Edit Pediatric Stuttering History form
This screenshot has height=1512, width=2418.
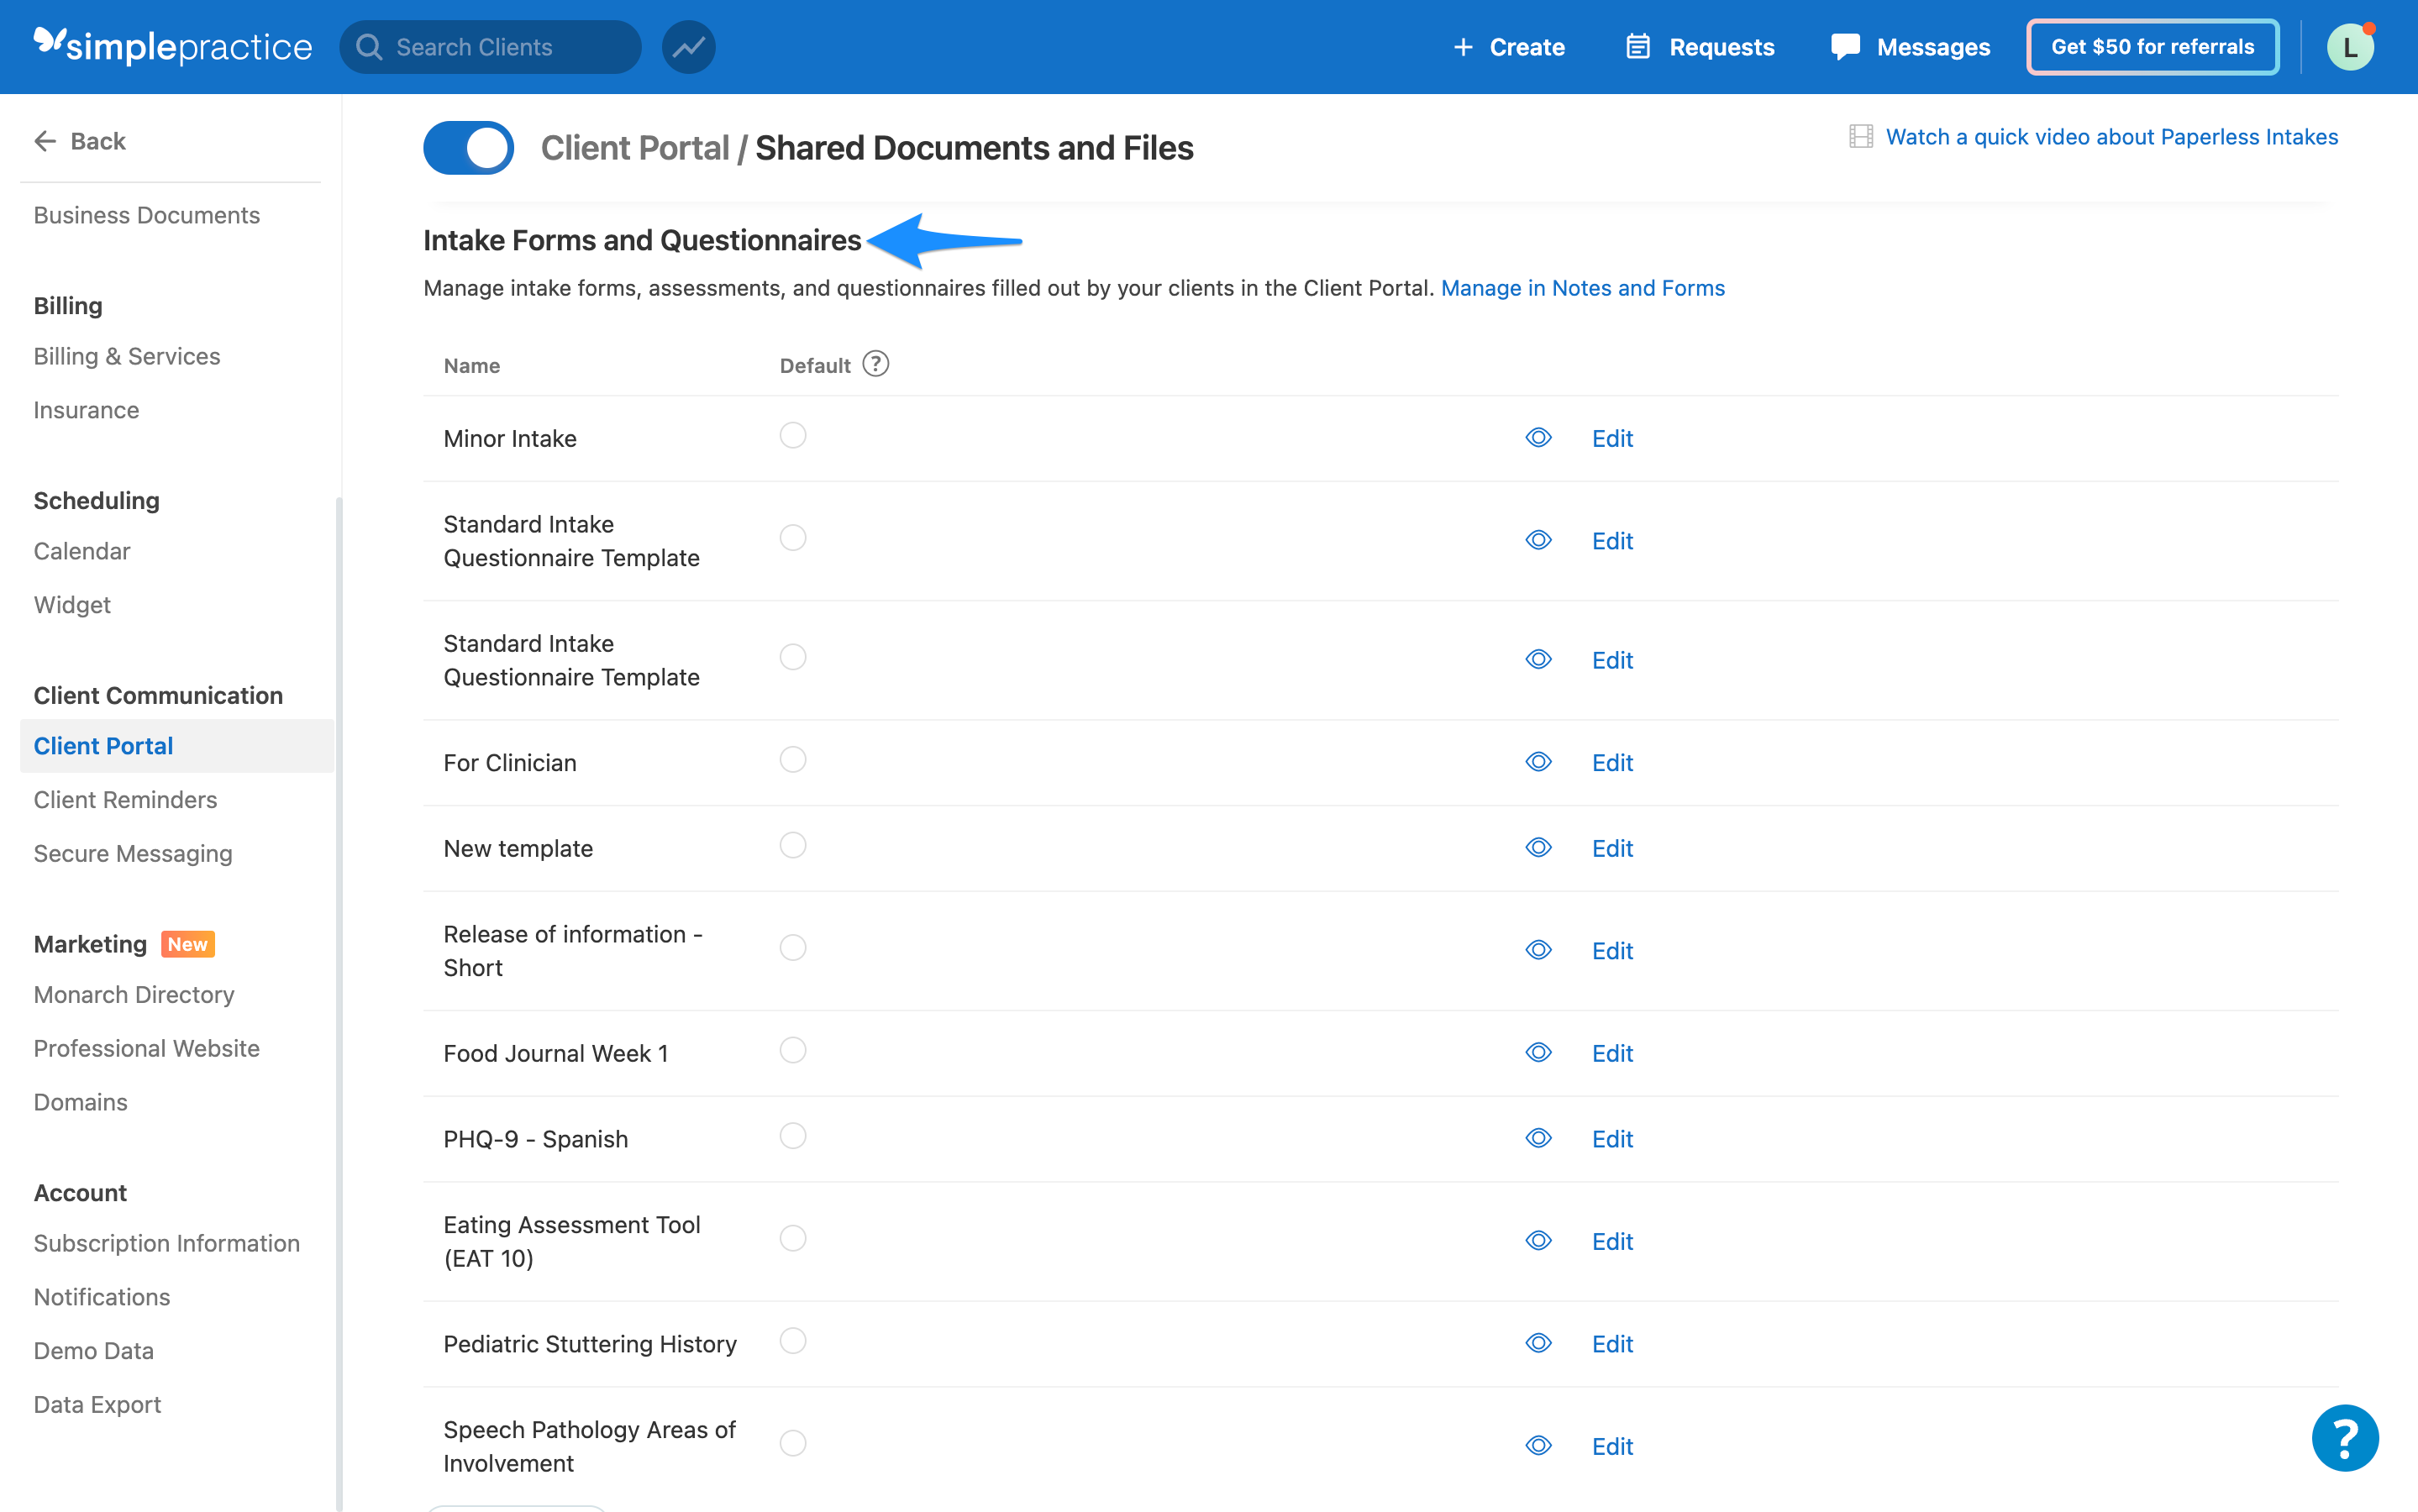1612,1344
